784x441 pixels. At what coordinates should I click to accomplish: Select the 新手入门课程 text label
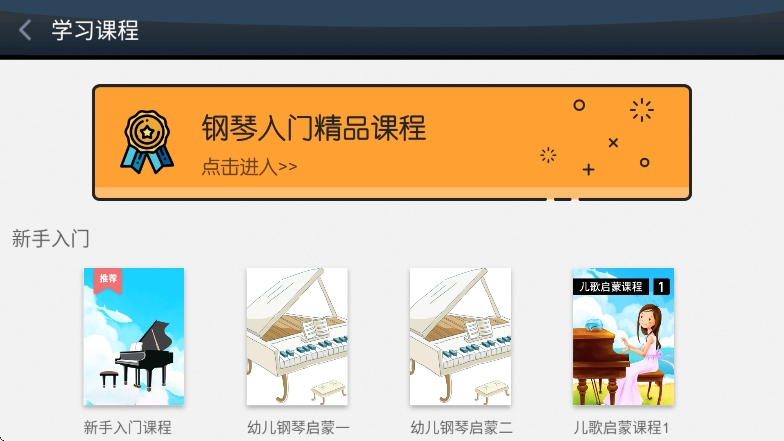128,428
